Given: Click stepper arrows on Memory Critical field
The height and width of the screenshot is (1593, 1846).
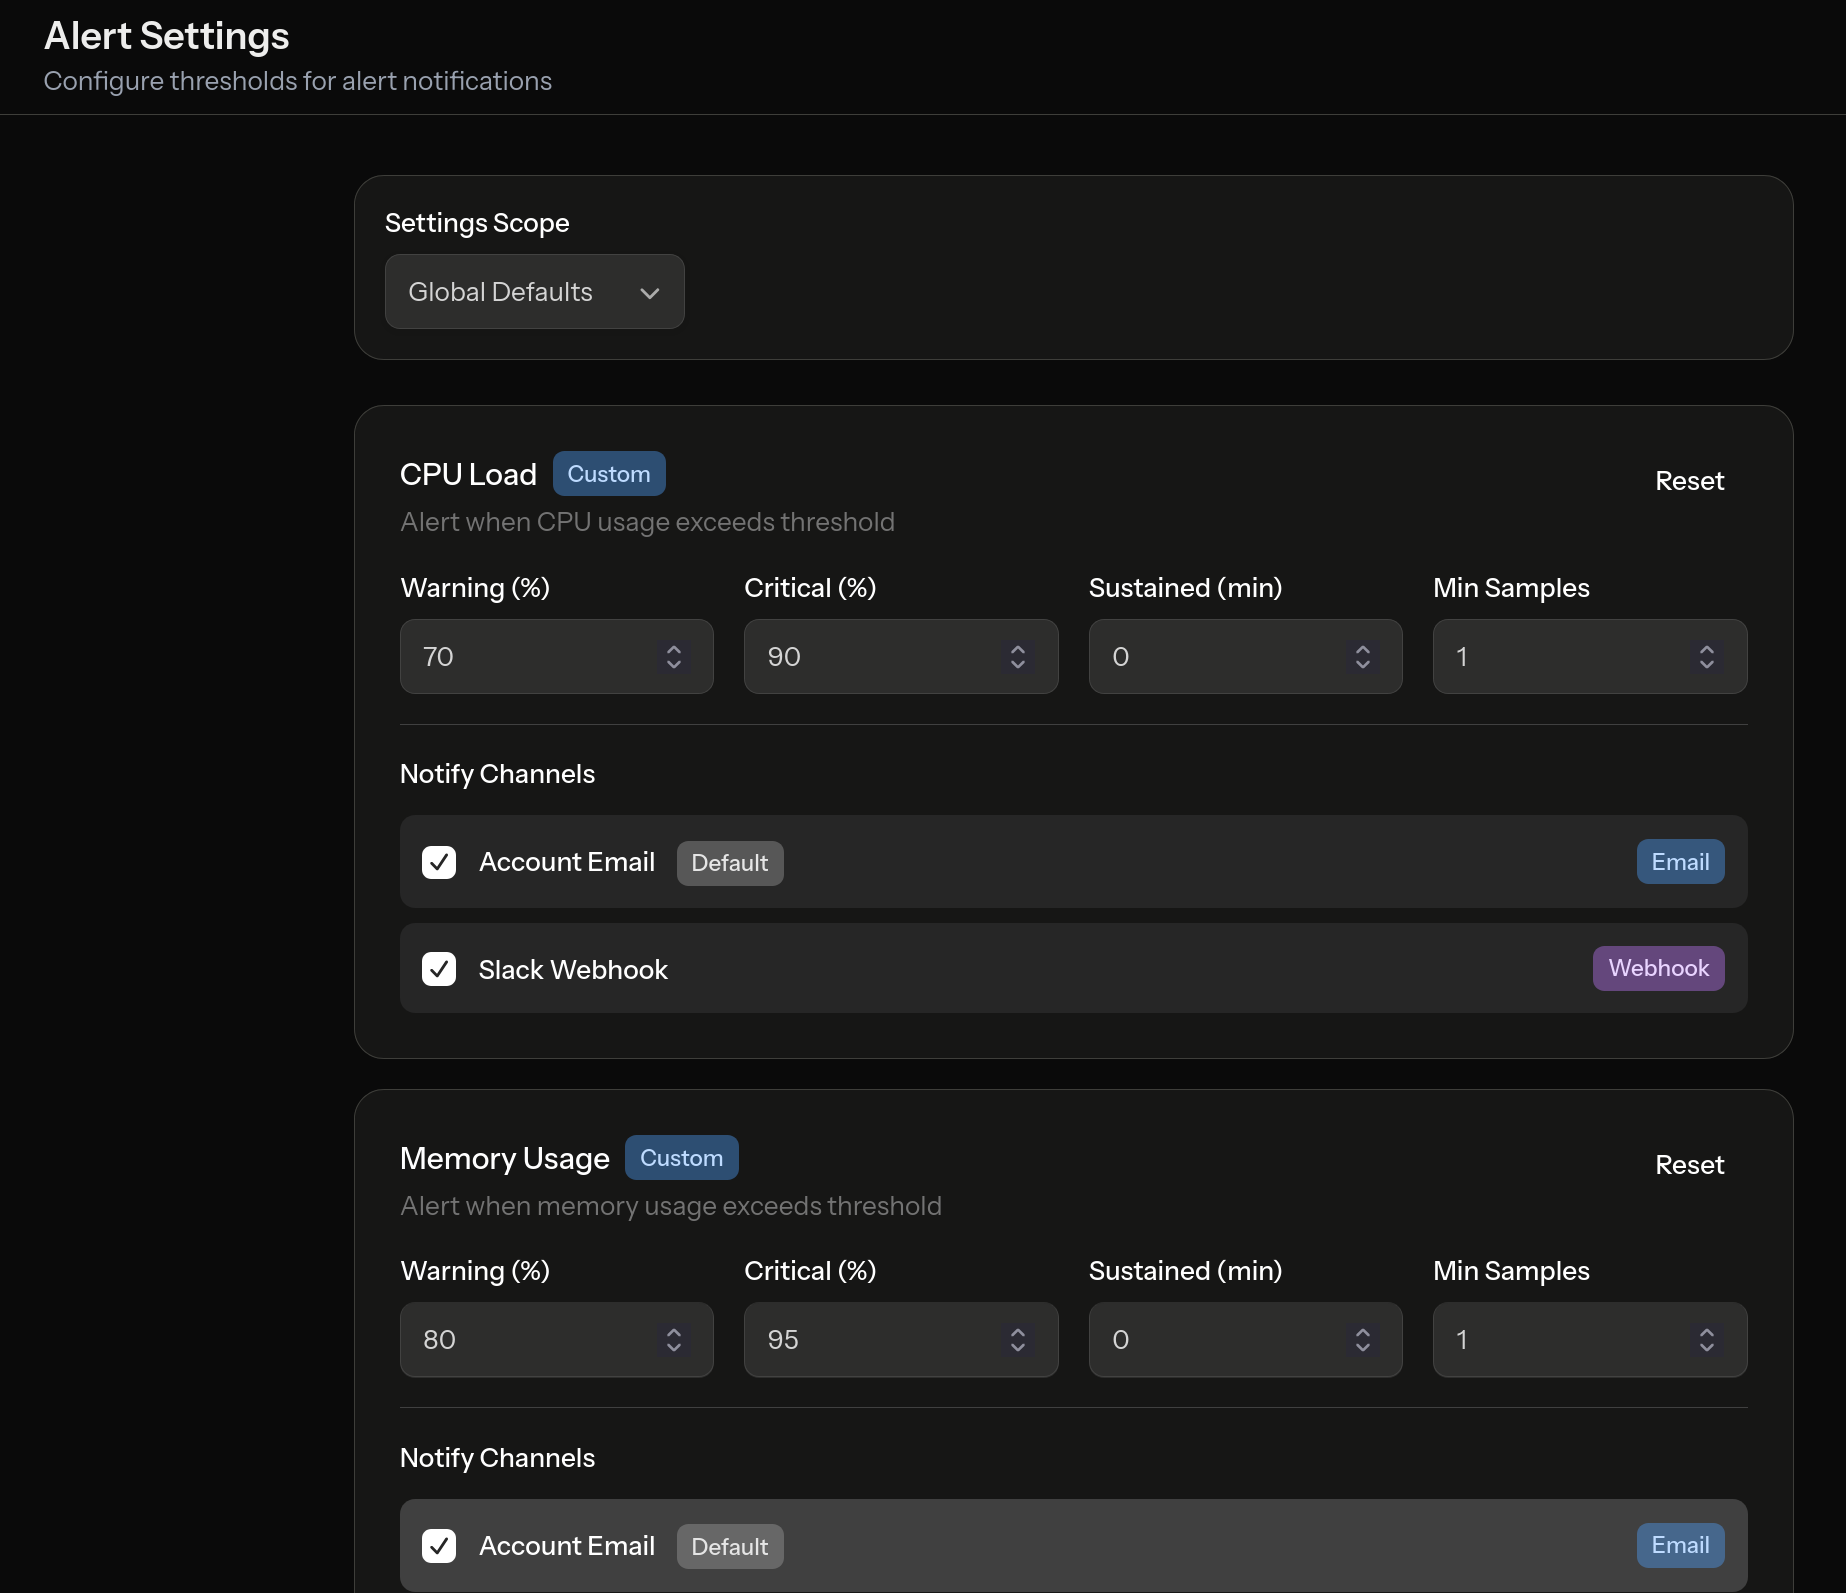Looking at the screenshot, I should click(1018, 1340).
